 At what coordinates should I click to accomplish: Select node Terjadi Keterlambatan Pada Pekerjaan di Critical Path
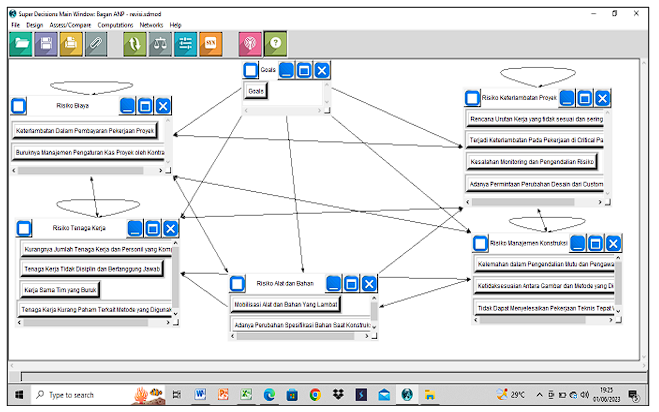click(x=535, y=140)
